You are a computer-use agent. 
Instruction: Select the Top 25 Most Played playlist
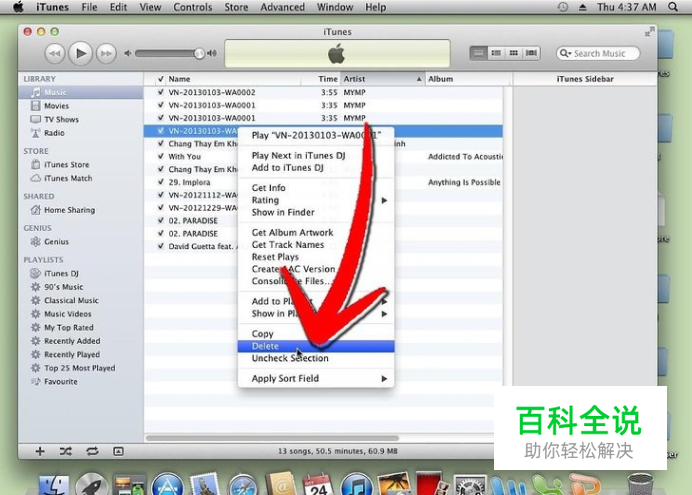click(81, 368)
